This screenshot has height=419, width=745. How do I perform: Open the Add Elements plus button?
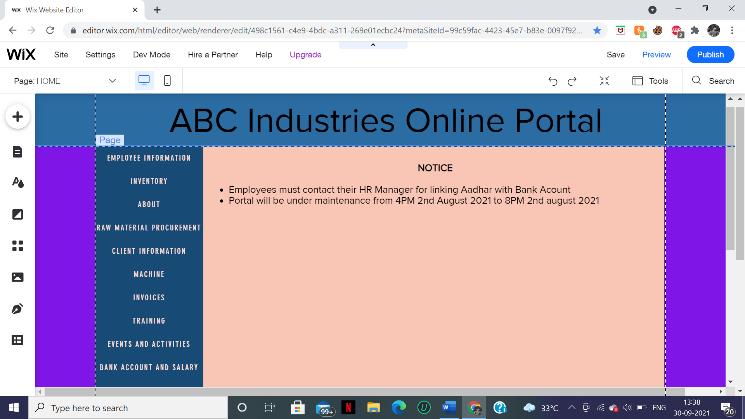tap(18, 117)
